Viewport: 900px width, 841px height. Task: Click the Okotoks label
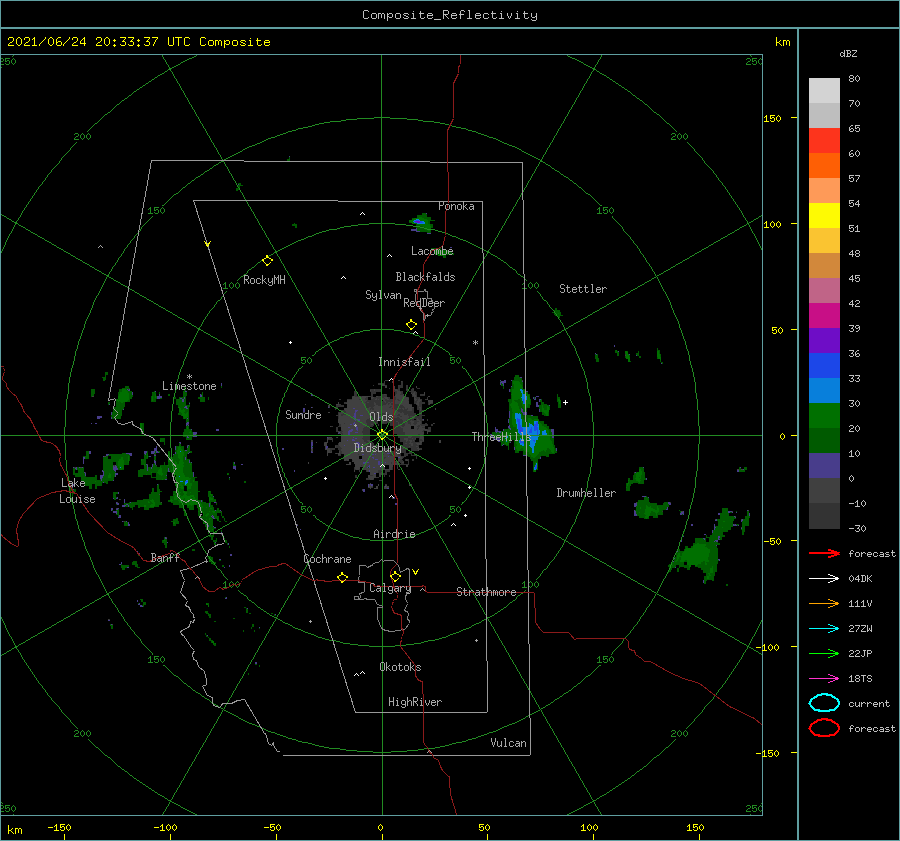(400, 667)
